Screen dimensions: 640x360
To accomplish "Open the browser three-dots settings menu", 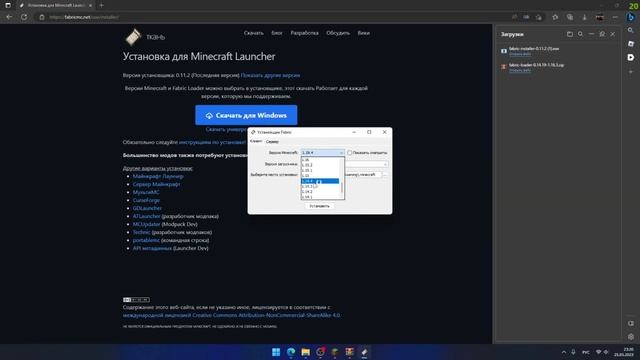I will (x=615, y=17).
